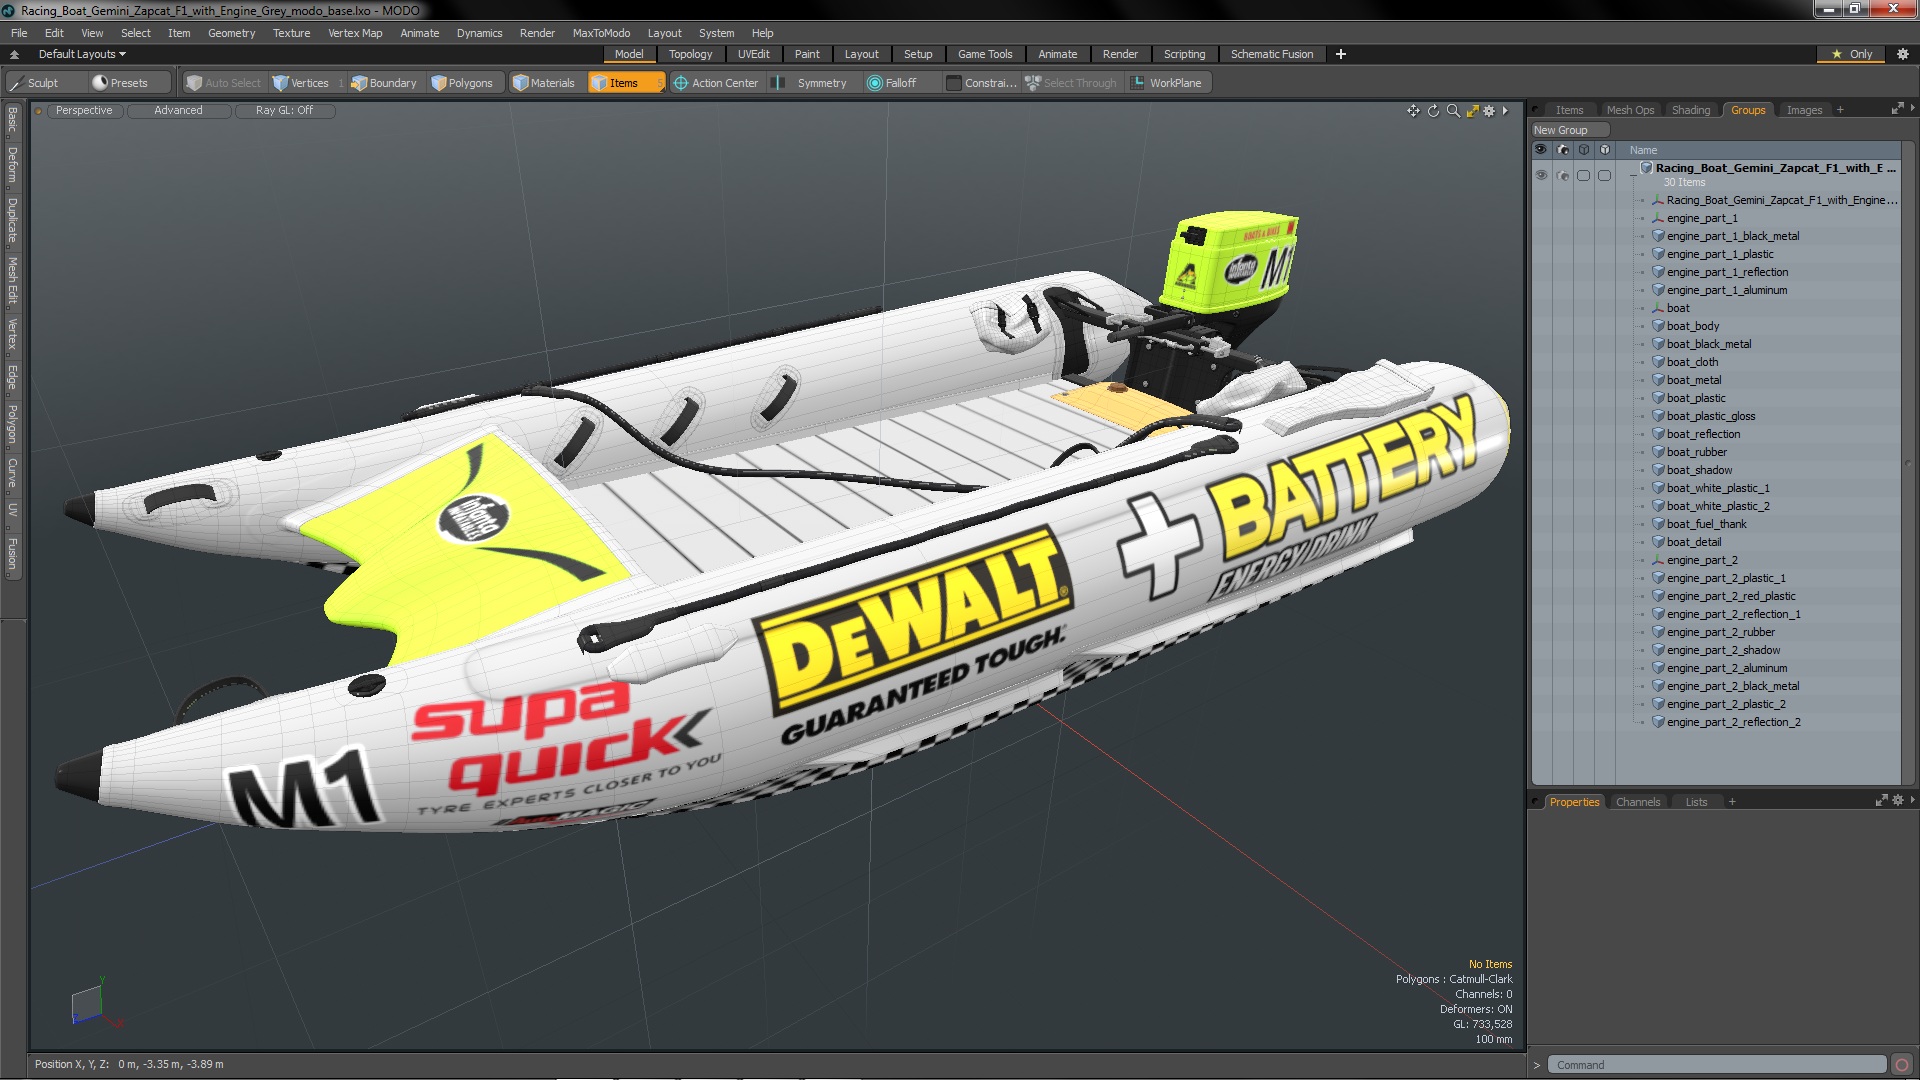Toggle the Only star button
This screenshot has height=1080, width=1920.
tap(1852, 54)
